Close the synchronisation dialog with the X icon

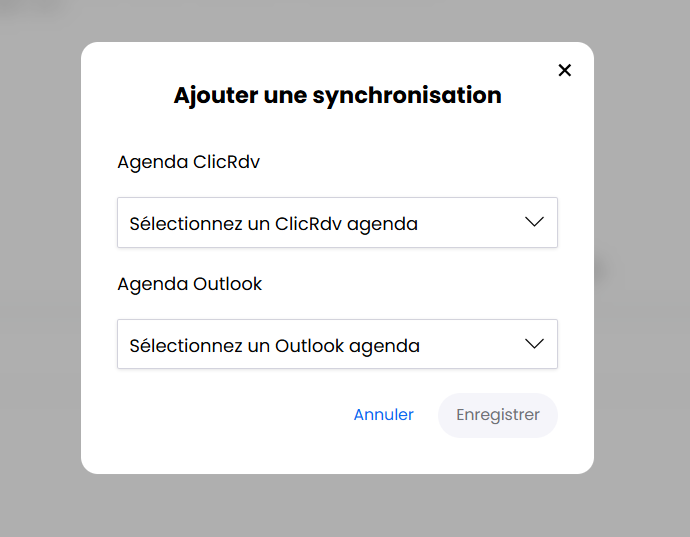coord(565,70)
